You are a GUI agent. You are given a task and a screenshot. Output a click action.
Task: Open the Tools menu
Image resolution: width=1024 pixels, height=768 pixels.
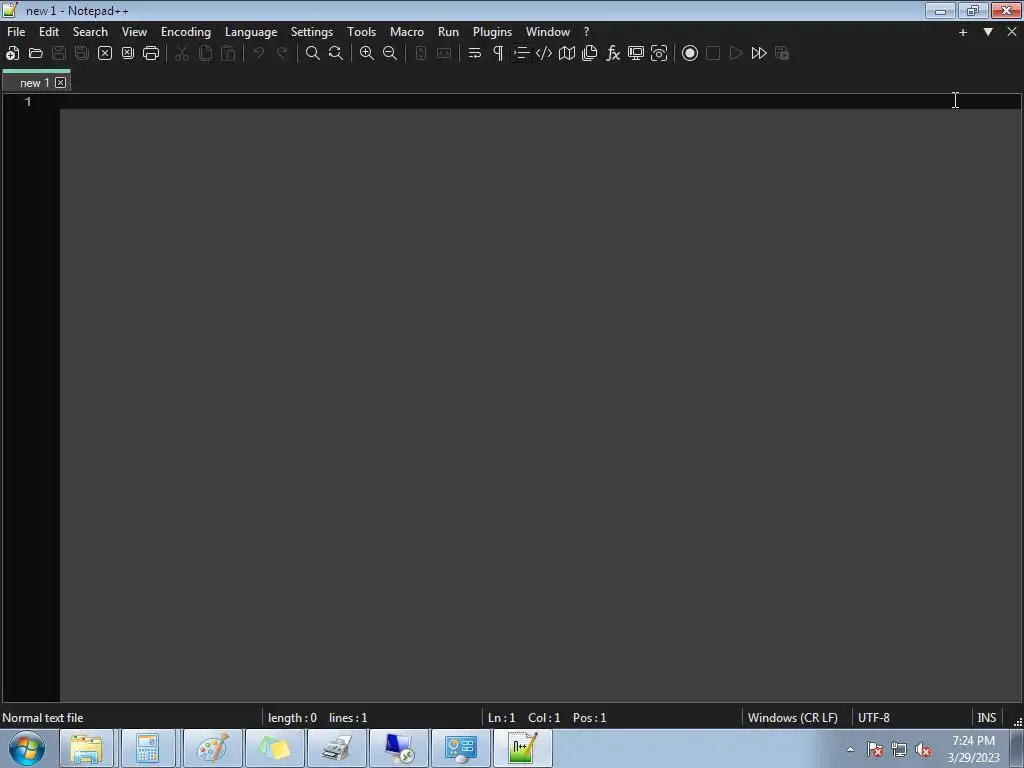coord(361,32)
